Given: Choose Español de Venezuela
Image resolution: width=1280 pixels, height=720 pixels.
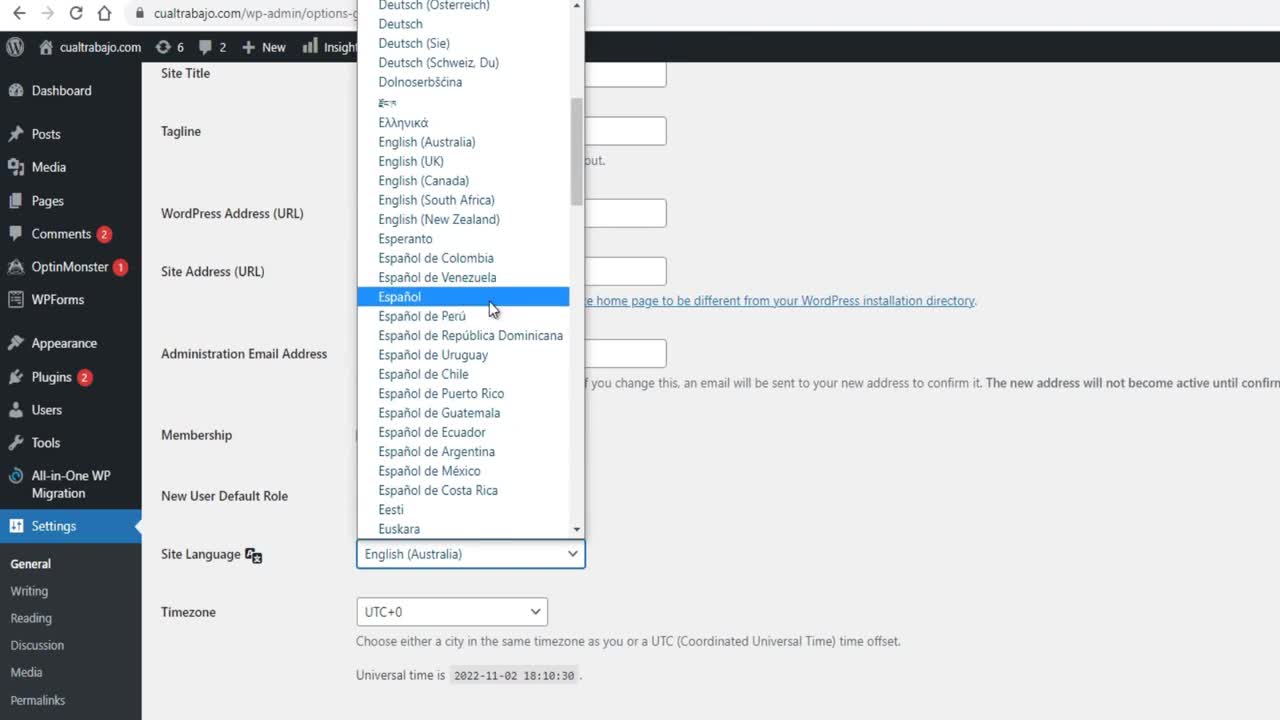Looking at the screenshot, I should 463,277.
